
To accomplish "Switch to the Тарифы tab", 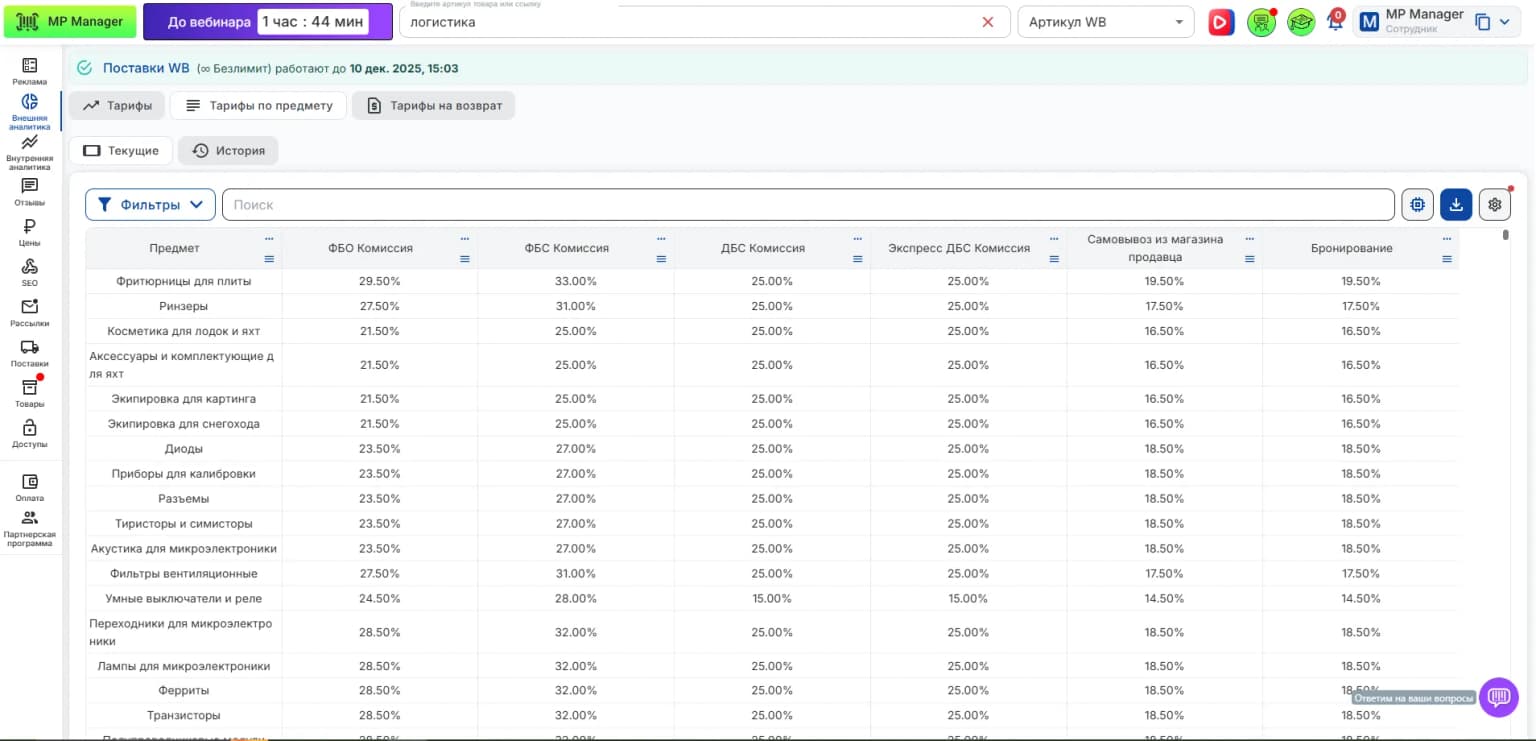I will click(x=116, y=105).
